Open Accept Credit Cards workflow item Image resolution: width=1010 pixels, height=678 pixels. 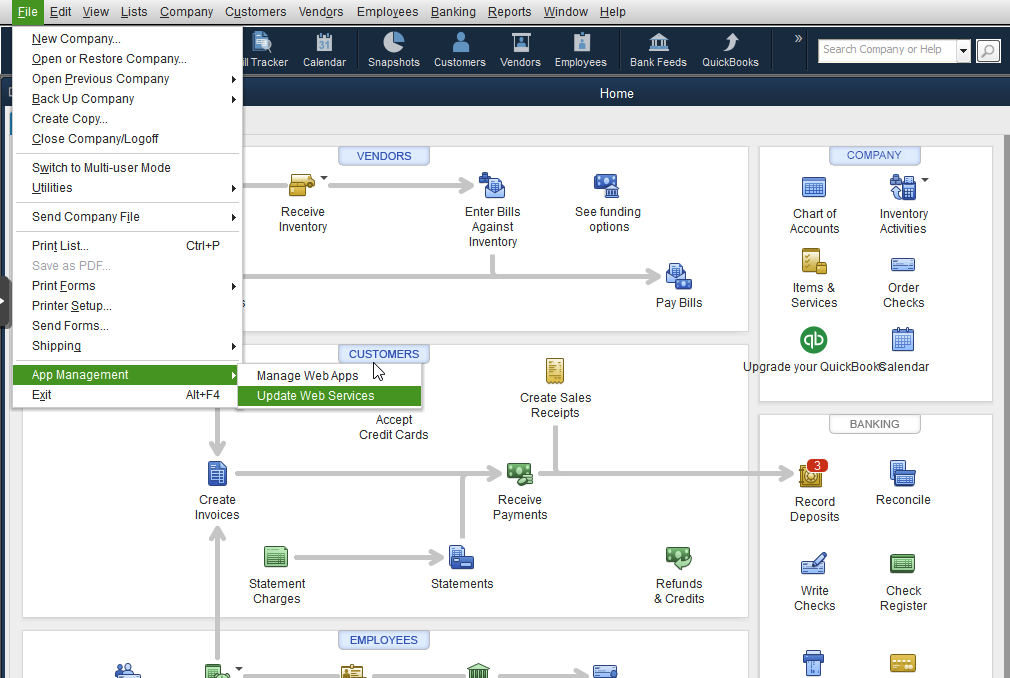(x=394, y=427)
